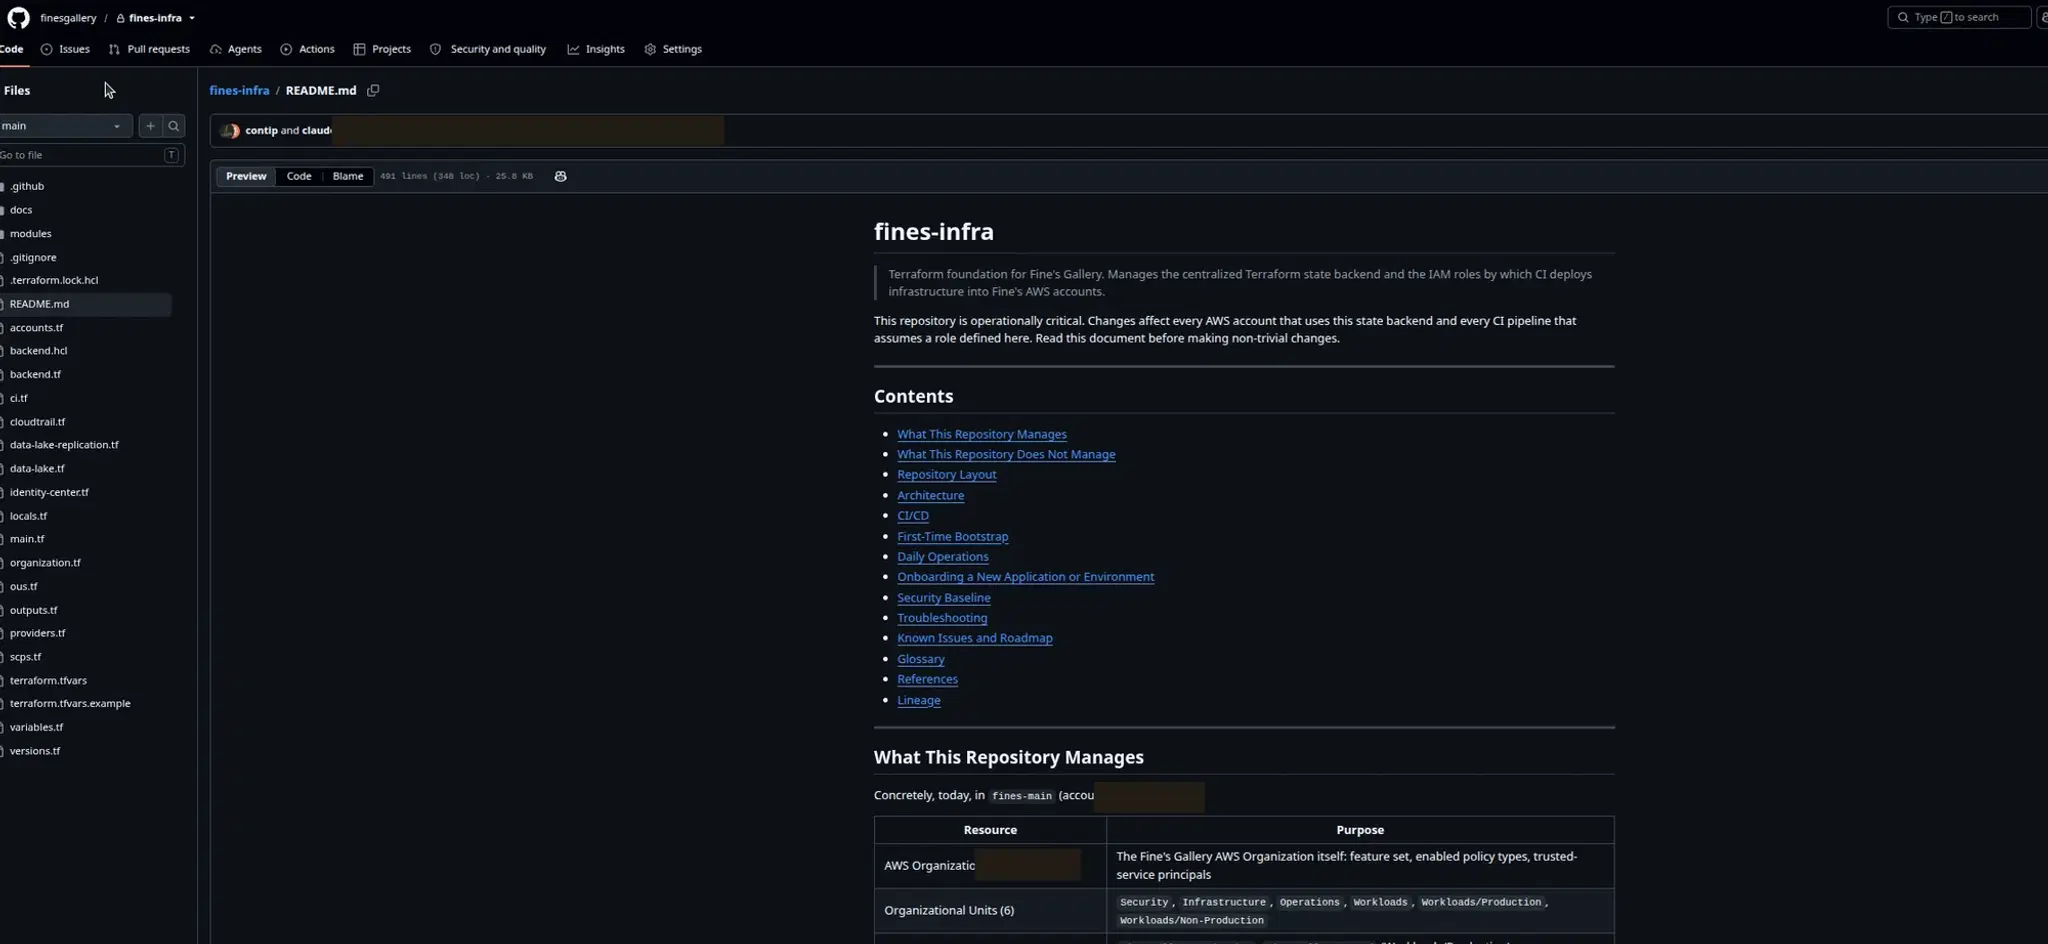The width and height of the screenshot is (2048, 944).
Task: Open identity-center.tf file
Action: (x=49, y=492)
